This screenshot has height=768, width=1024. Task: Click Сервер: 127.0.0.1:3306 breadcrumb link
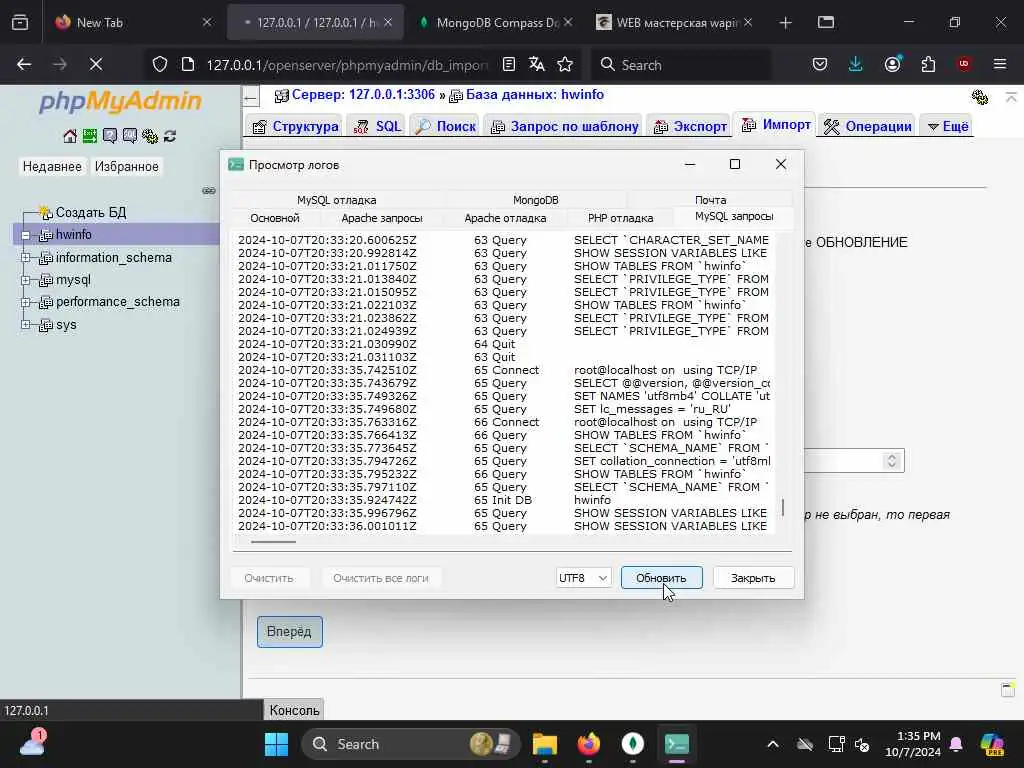pos(362,95)
